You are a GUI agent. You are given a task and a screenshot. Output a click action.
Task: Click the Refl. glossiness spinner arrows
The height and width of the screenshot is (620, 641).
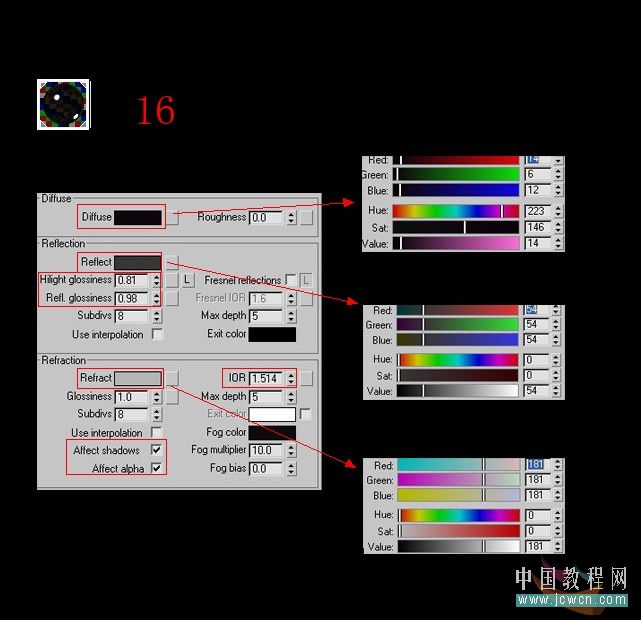[x=157, y=298]
